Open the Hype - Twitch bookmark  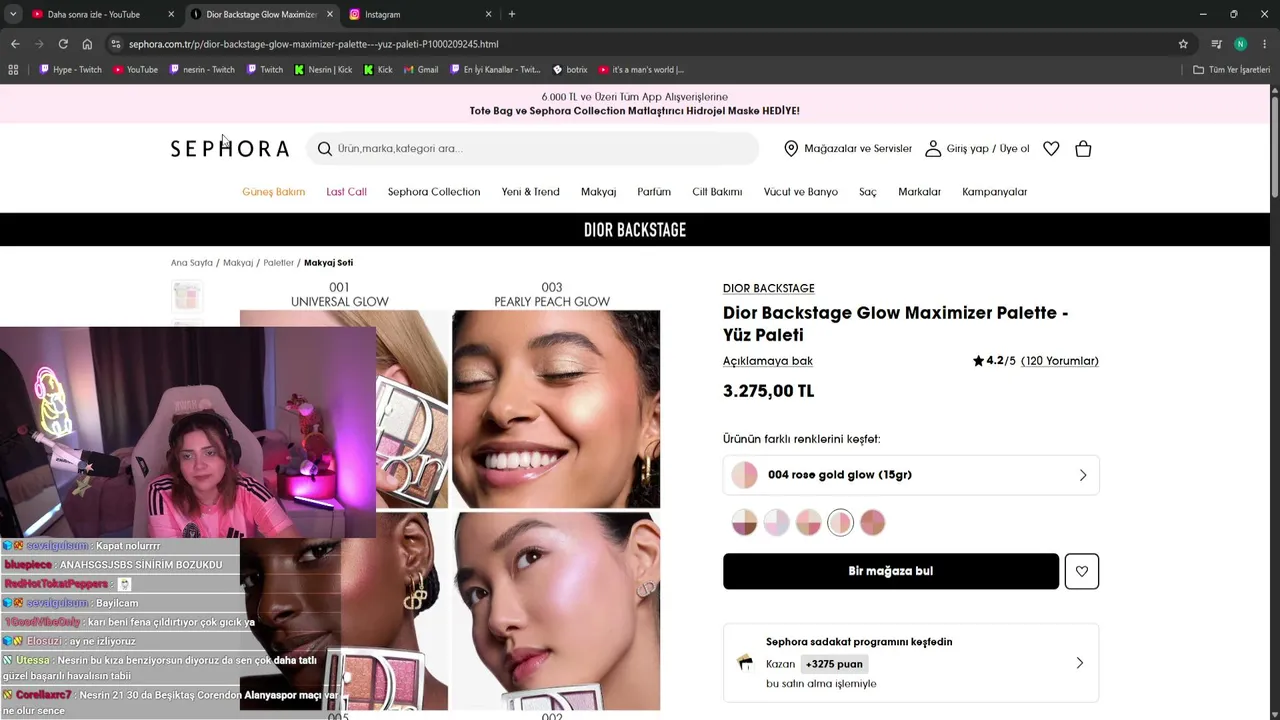[70, 70]
